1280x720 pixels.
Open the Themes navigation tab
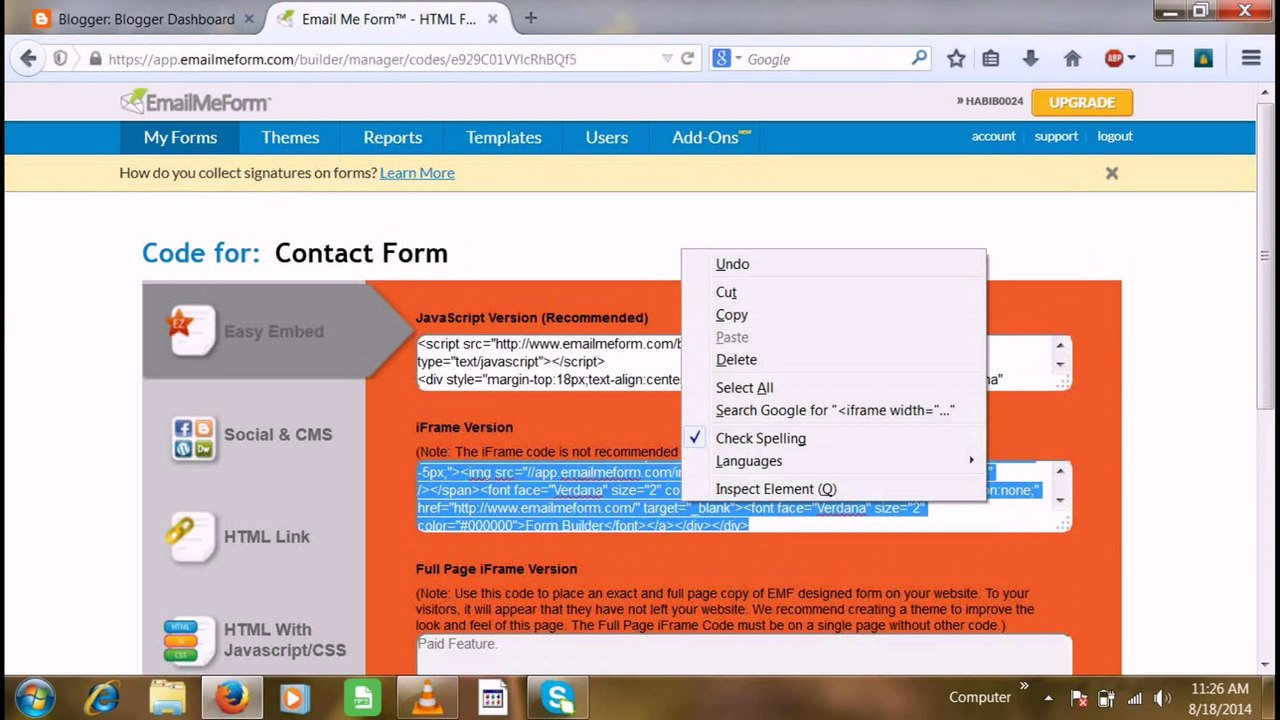click(x=290, y=137)
